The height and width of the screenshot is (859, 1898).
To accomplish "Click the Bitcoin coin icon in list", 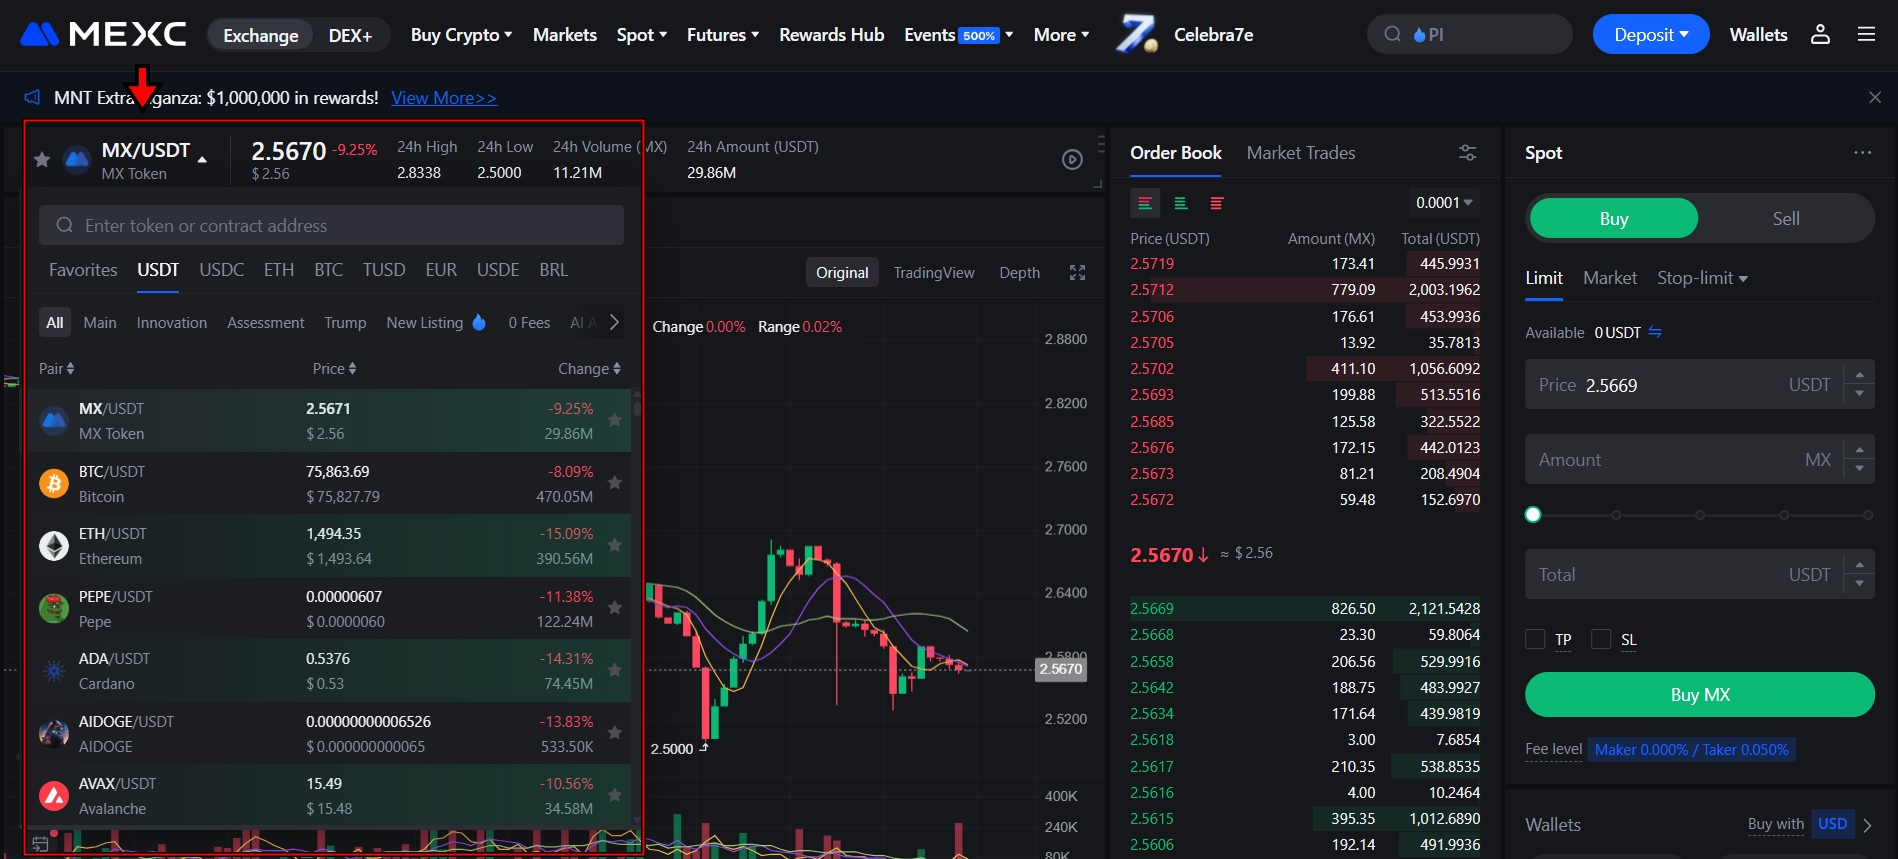I will (x=54, y=484).
